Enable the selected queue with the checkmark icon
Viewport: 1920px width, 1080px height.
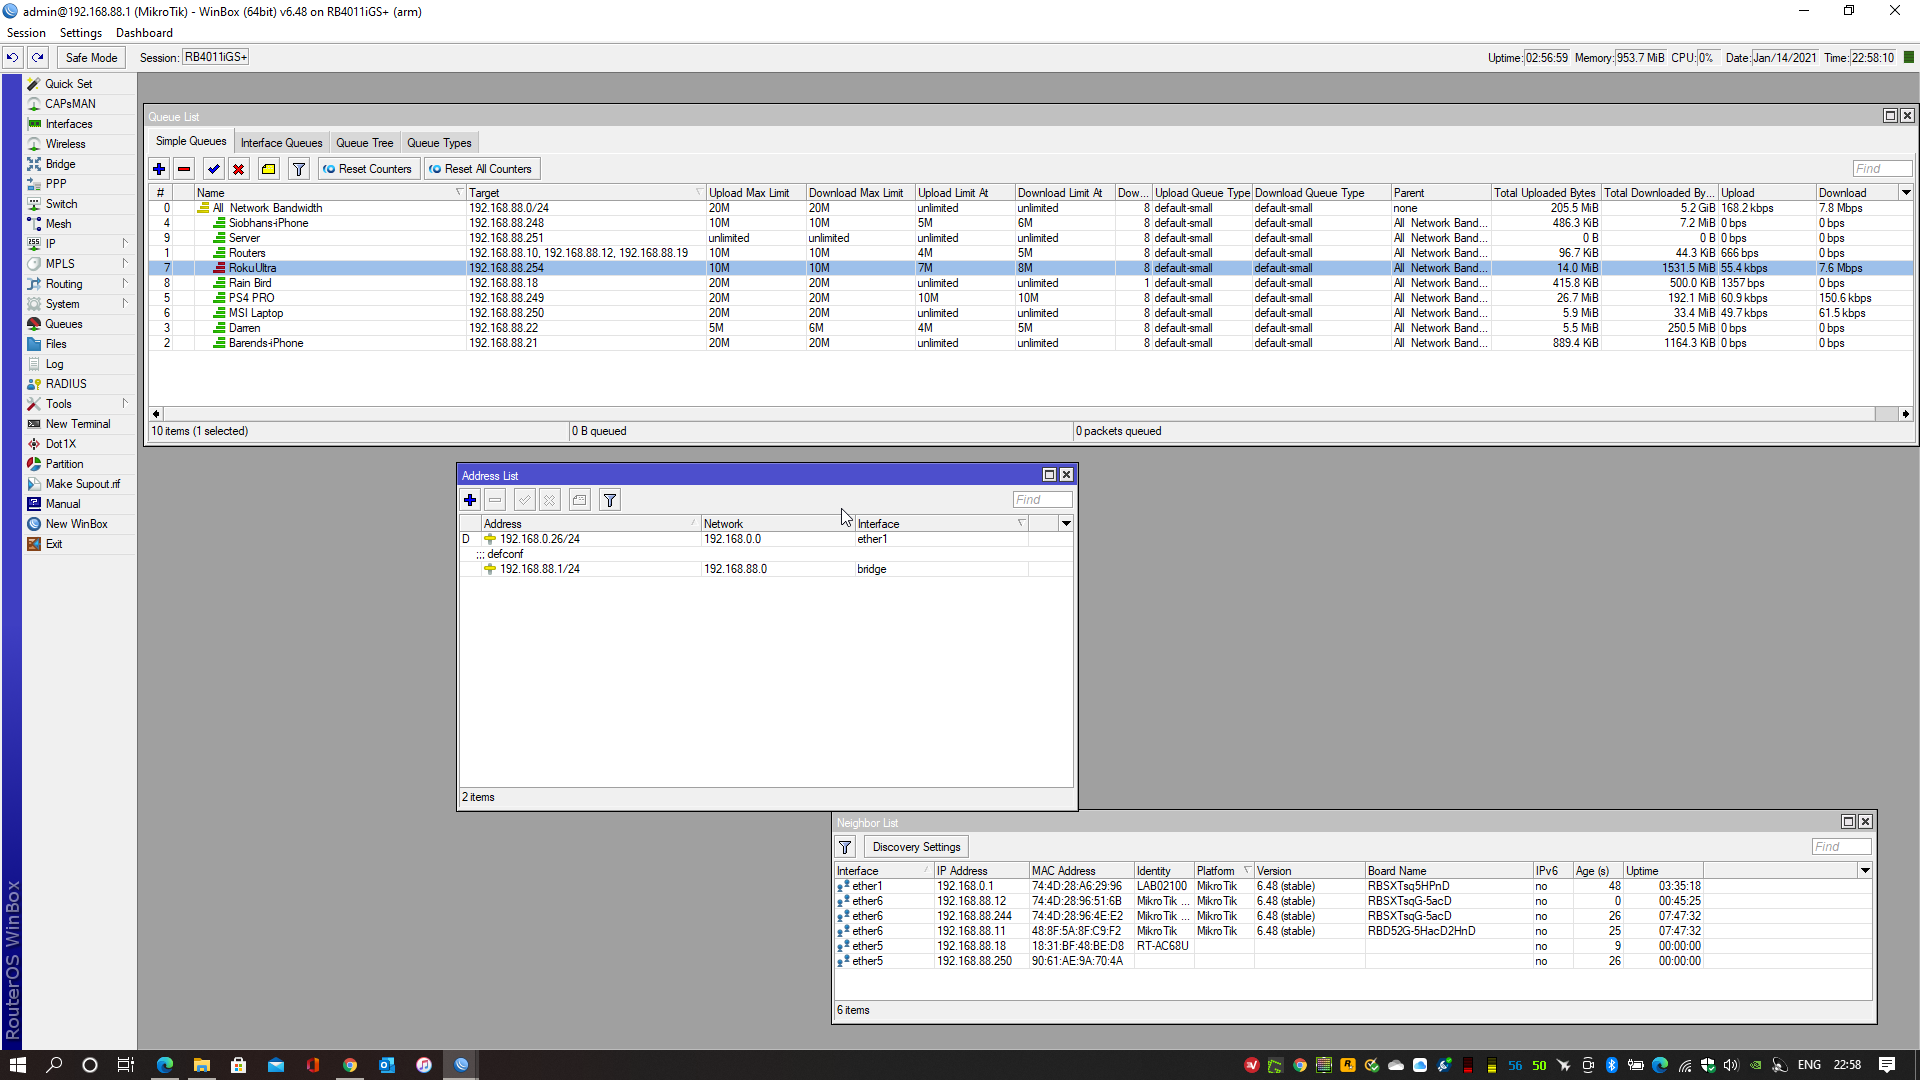click(213, 169)
